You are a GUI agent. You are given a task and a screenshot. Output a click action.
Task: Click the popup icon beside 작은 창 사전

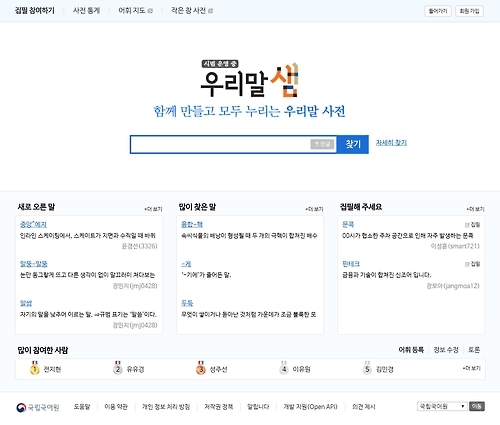point(210,11)
